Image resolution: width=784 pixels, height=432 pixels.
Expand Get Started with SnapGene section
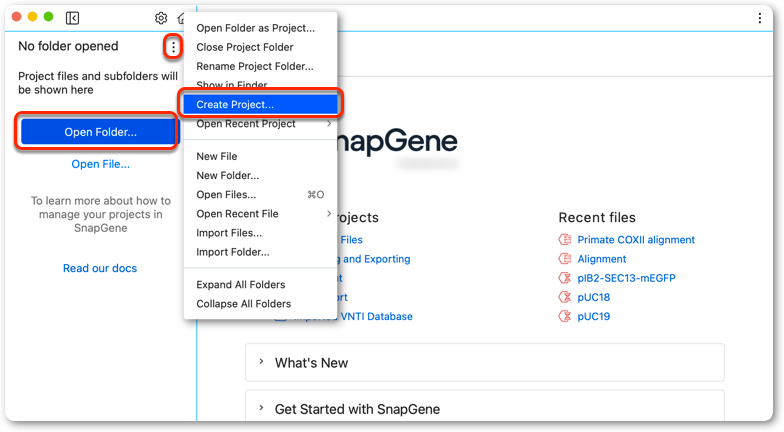point(484,408)
